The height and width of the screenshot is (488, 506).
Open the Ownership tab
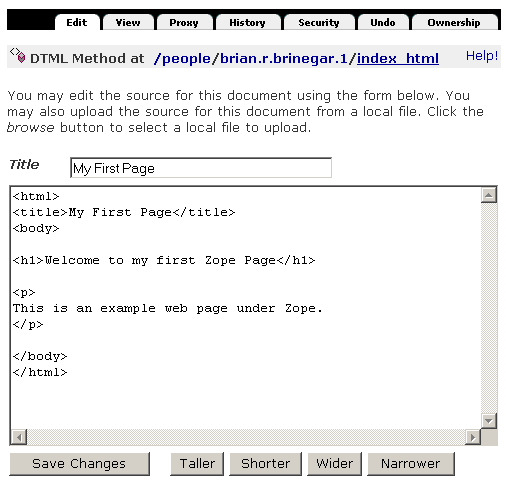point(454,22)
